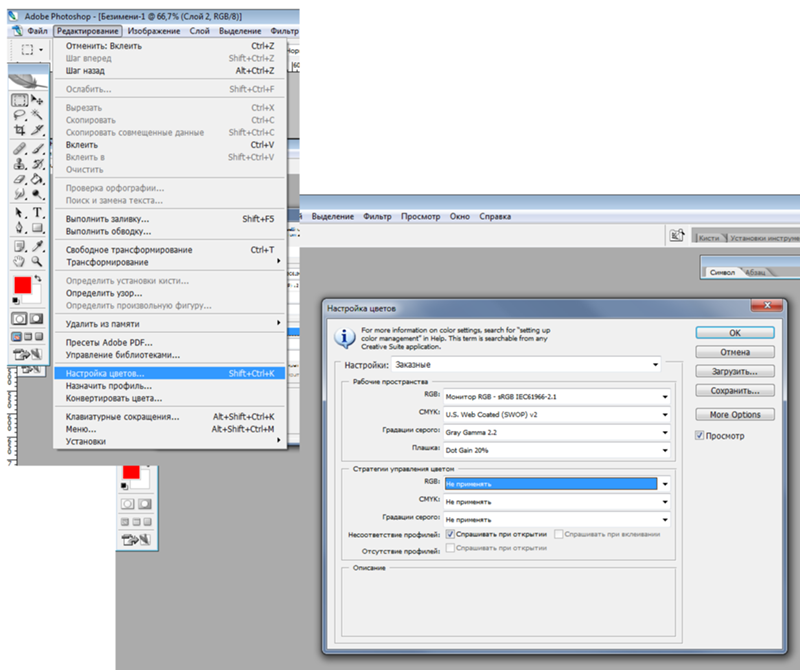Choose the Type tool
The height and width of the screenshot is (670, 800).
[37, 212]
